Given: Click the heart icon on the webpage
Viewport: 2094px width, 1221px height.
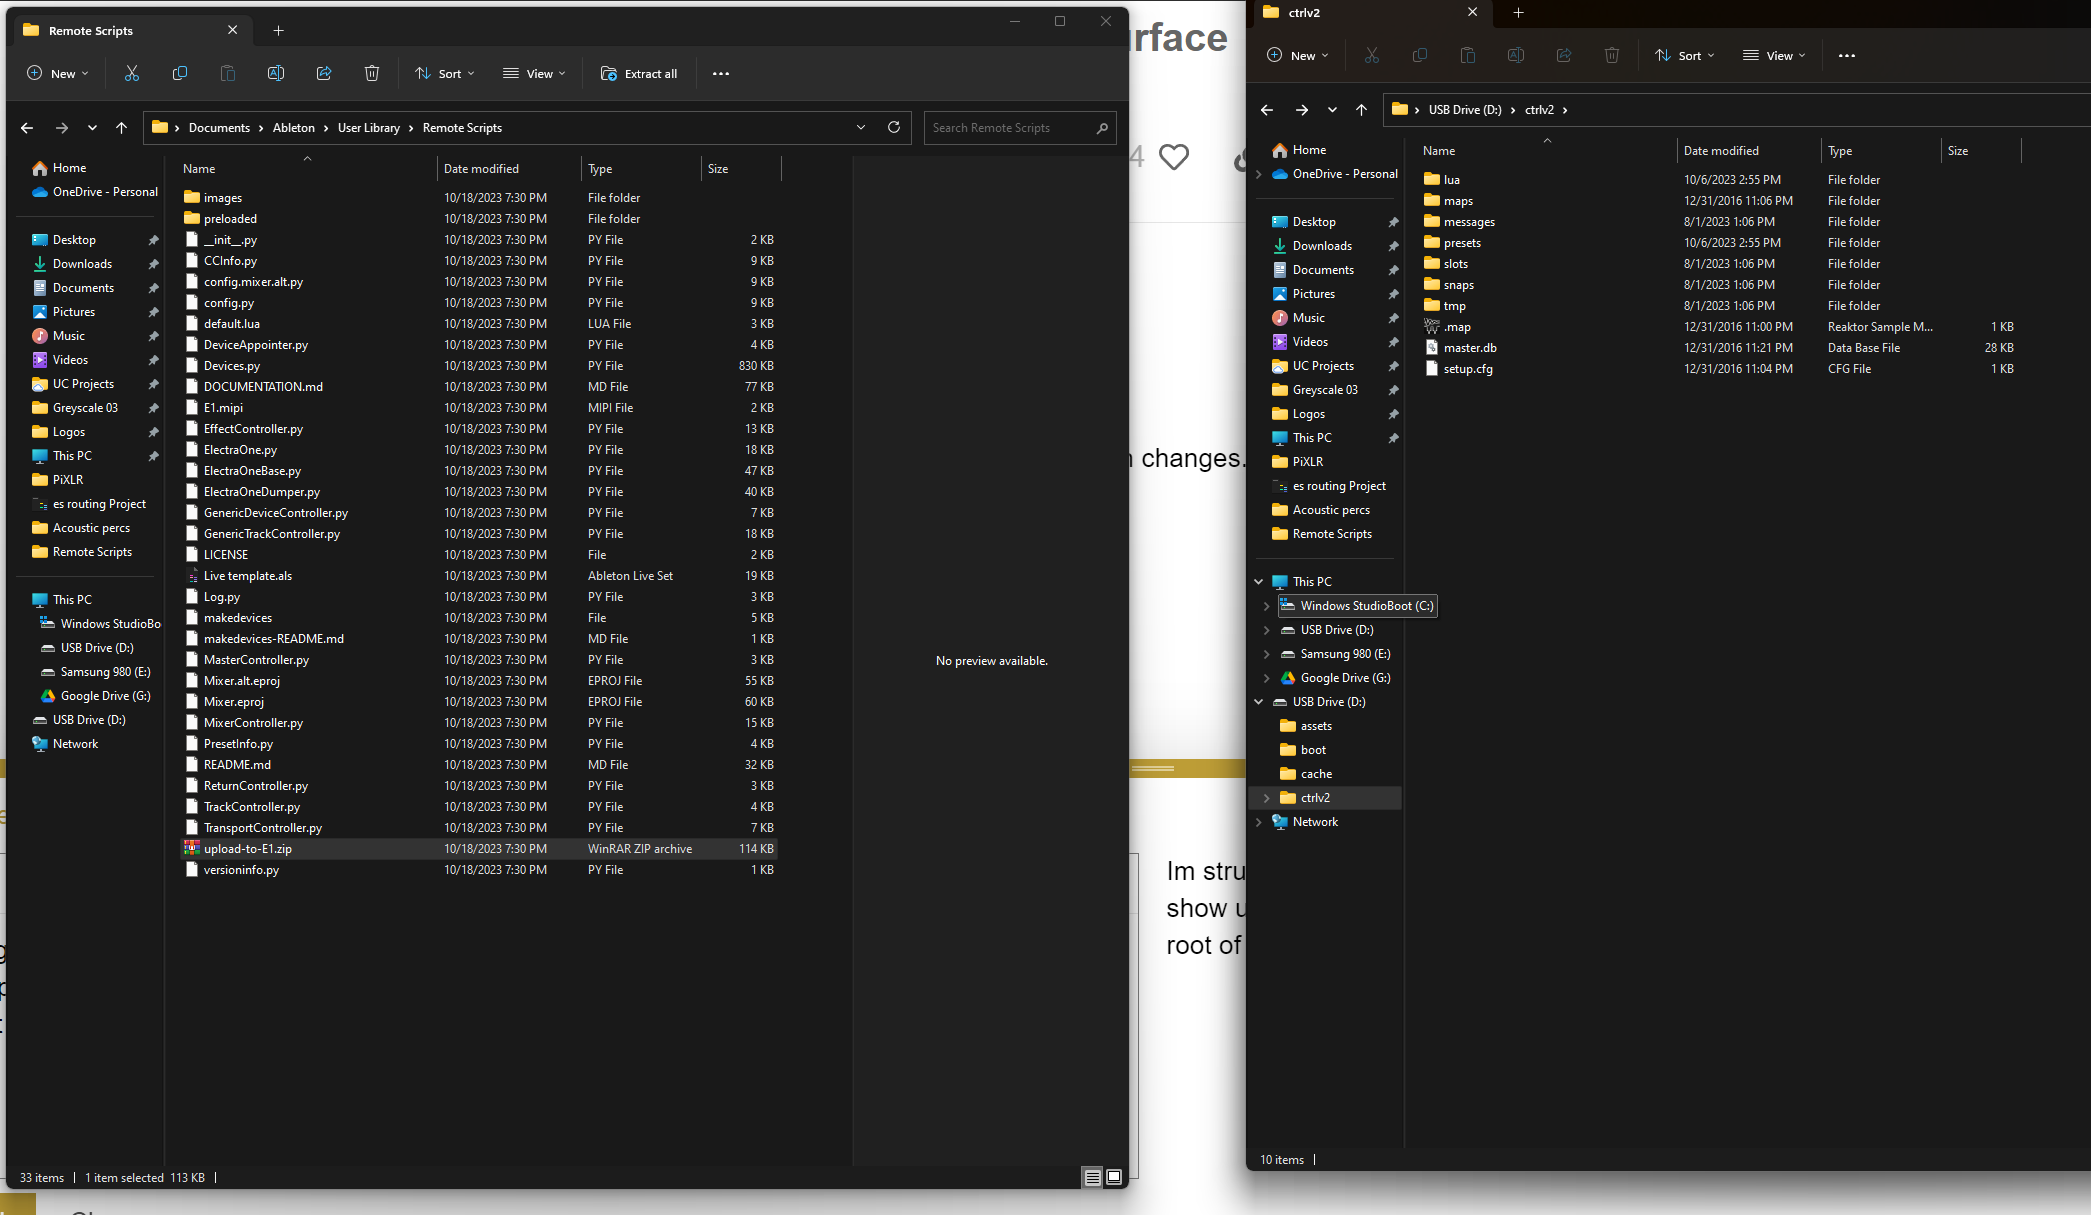Looking at the screenshot, I should coord(1174,157).
